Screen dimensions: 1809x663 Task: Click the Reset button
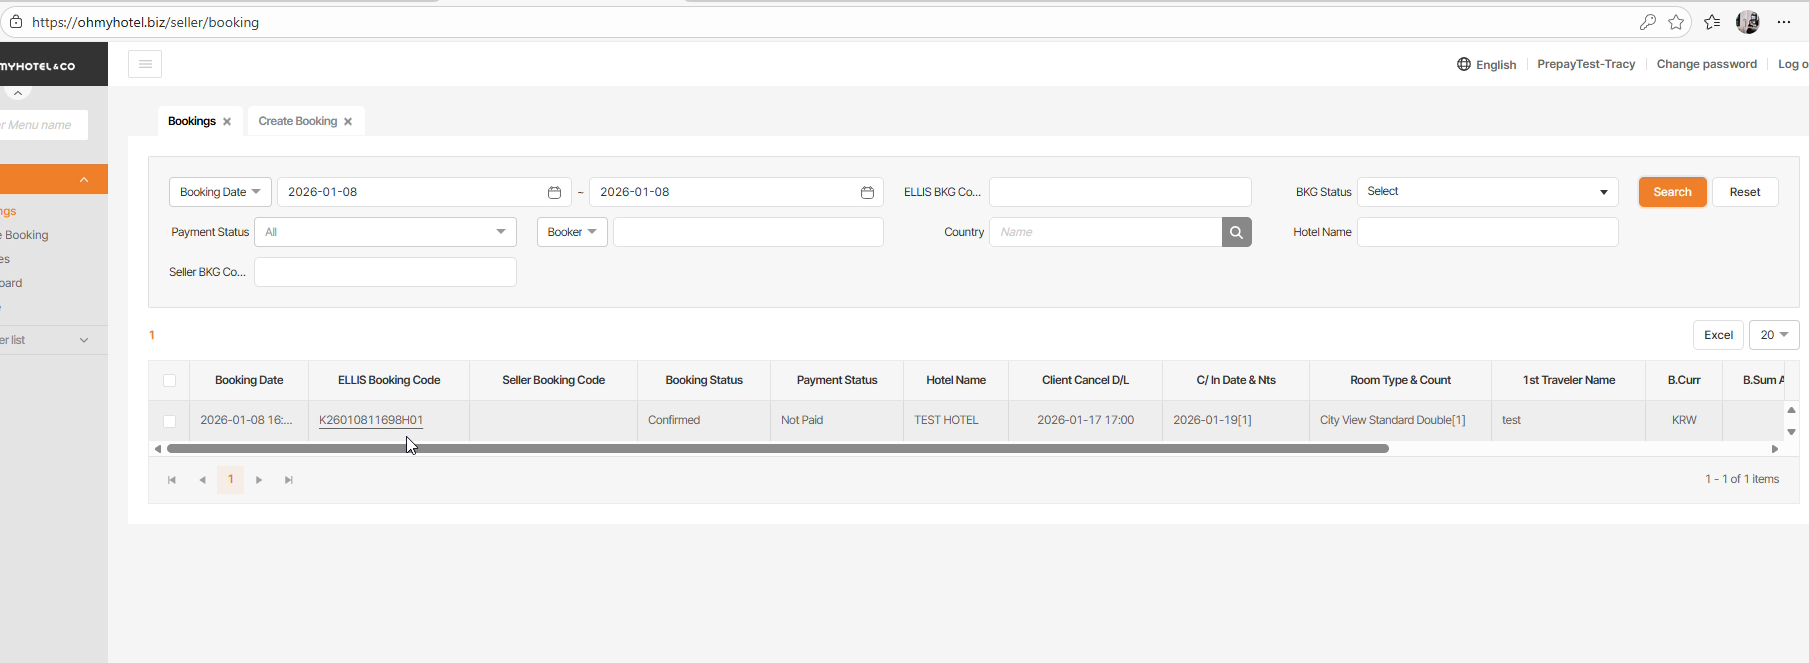coord(1745,192)
